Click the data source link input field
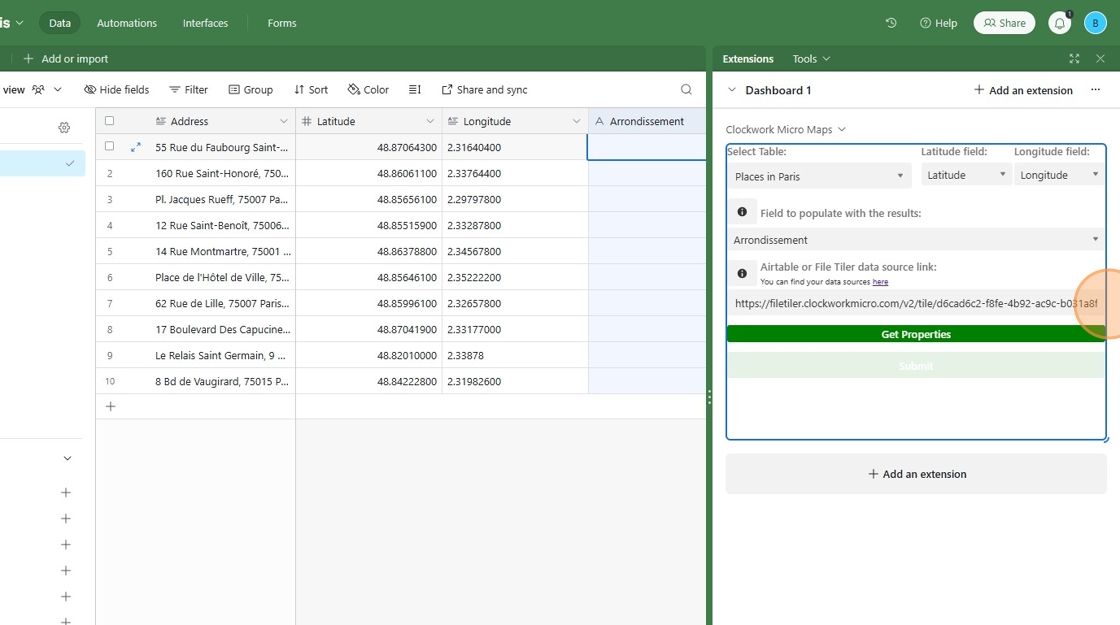Image resolution: width=1120 pixels, height=625 pixels. 916,303
